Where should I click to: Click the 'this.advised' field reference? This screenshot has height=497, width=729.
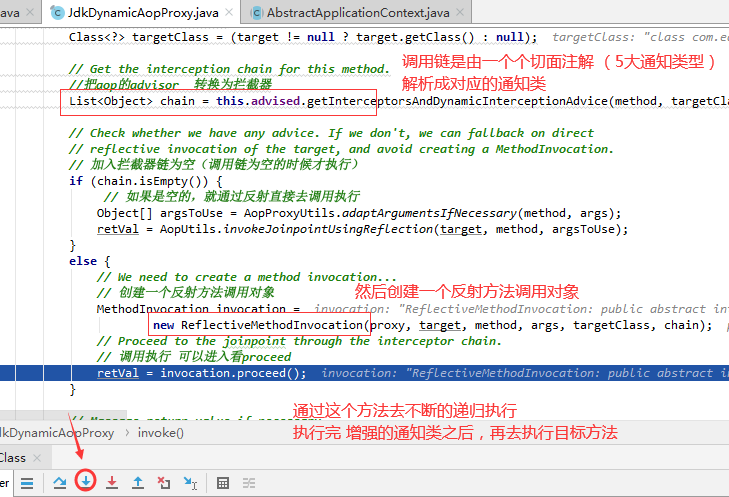(258, 101)
